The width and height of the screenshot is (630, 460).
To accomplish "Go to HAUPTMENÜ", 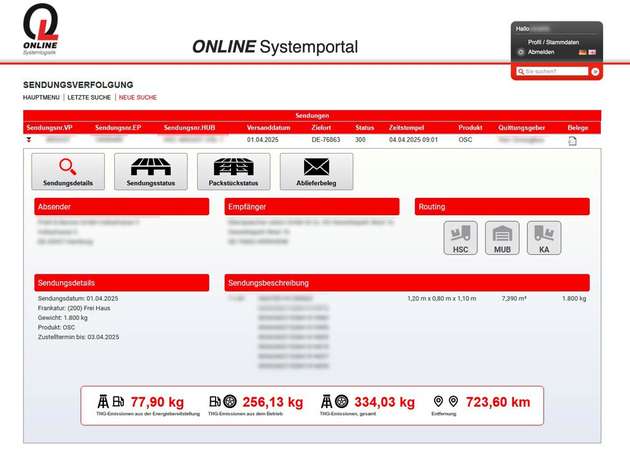I will coord(41,97).
